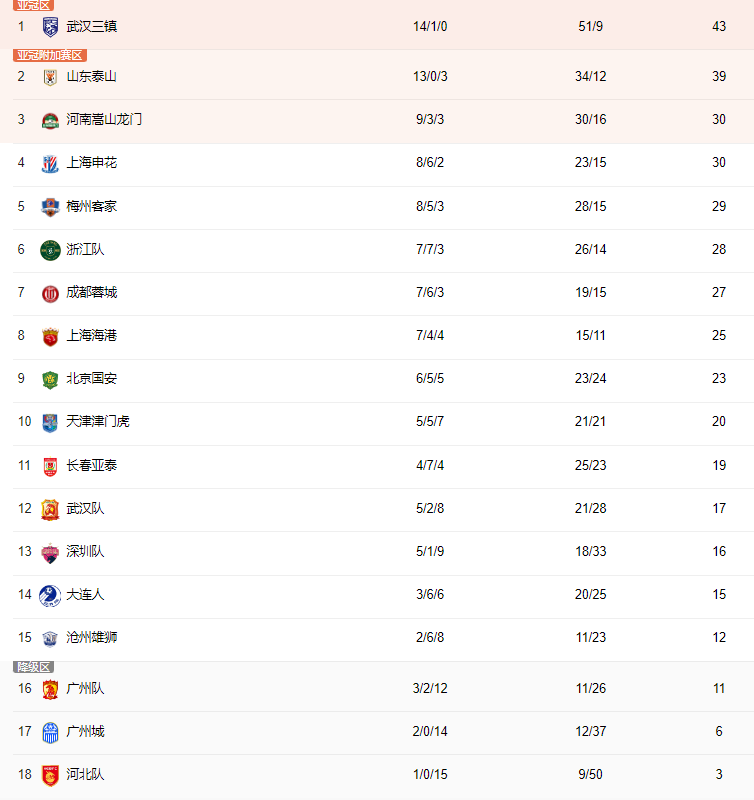Select the 亚冠附加赛区 zone label

50,55
